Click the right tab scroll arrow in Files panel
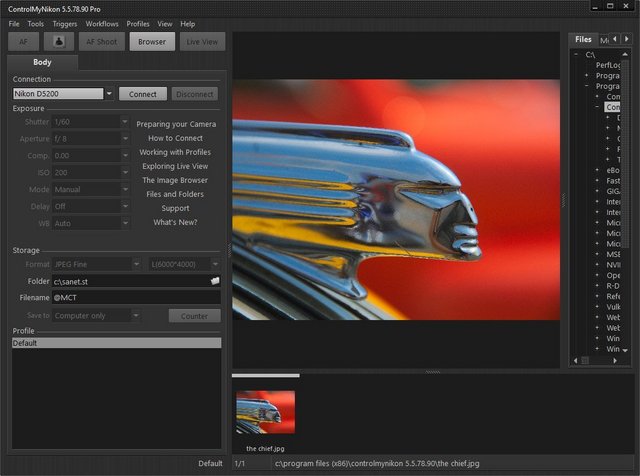The image size is (640, 476). [626, 39]
